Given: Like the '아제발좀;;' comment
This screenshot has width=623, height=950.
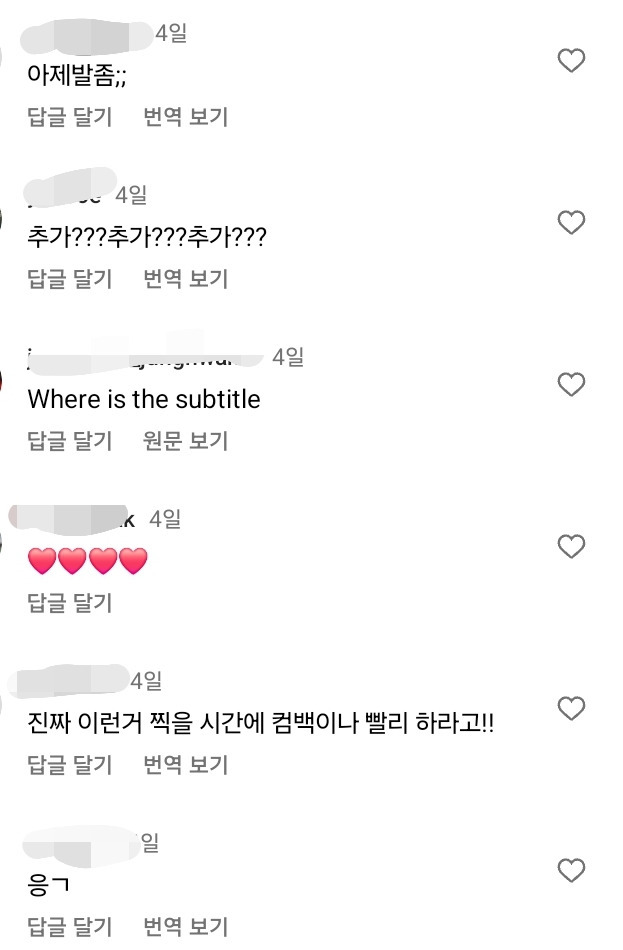Looking at the screenshot, I should coord(571,61).
